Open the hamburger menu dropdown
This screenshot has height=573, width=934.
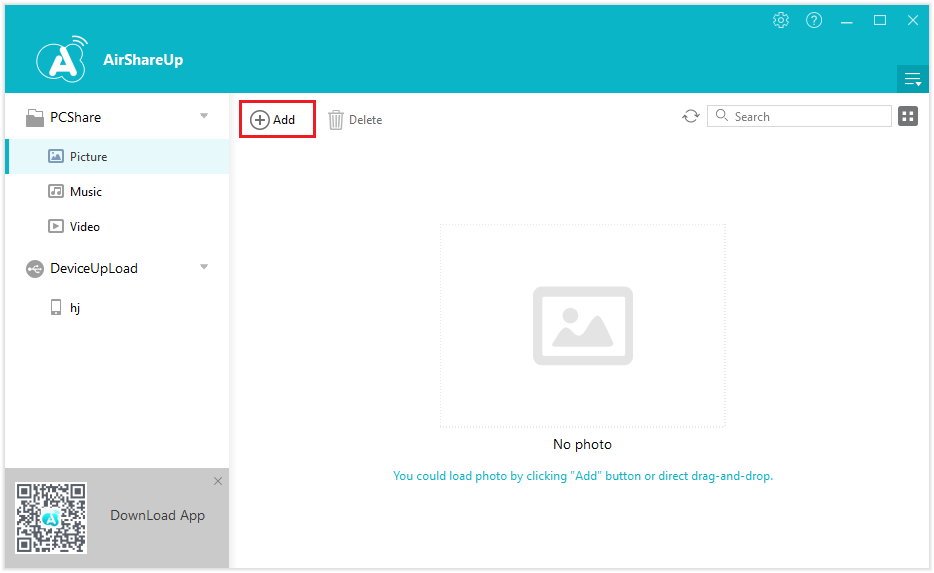tap(913, 79)
